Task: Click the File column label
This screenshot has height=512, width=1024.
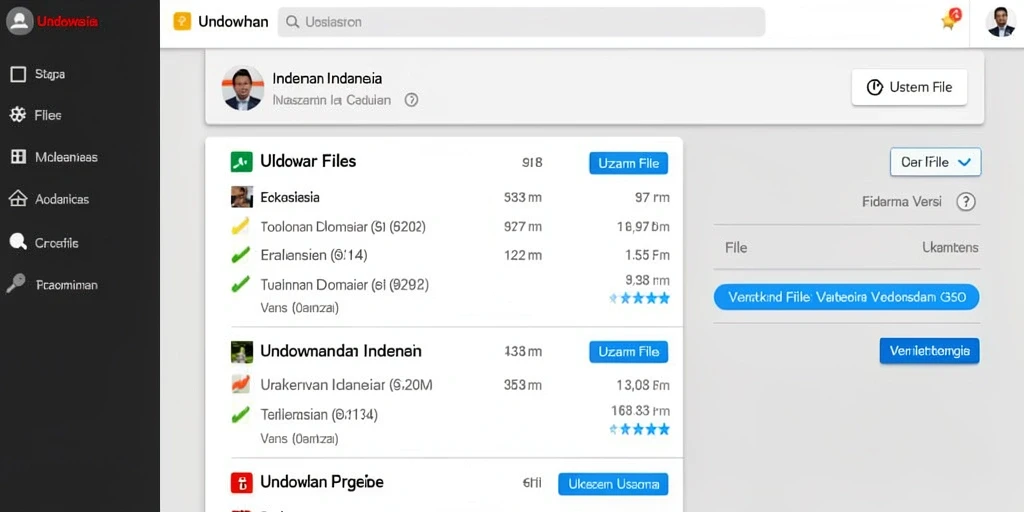Action: coord(736,248)
